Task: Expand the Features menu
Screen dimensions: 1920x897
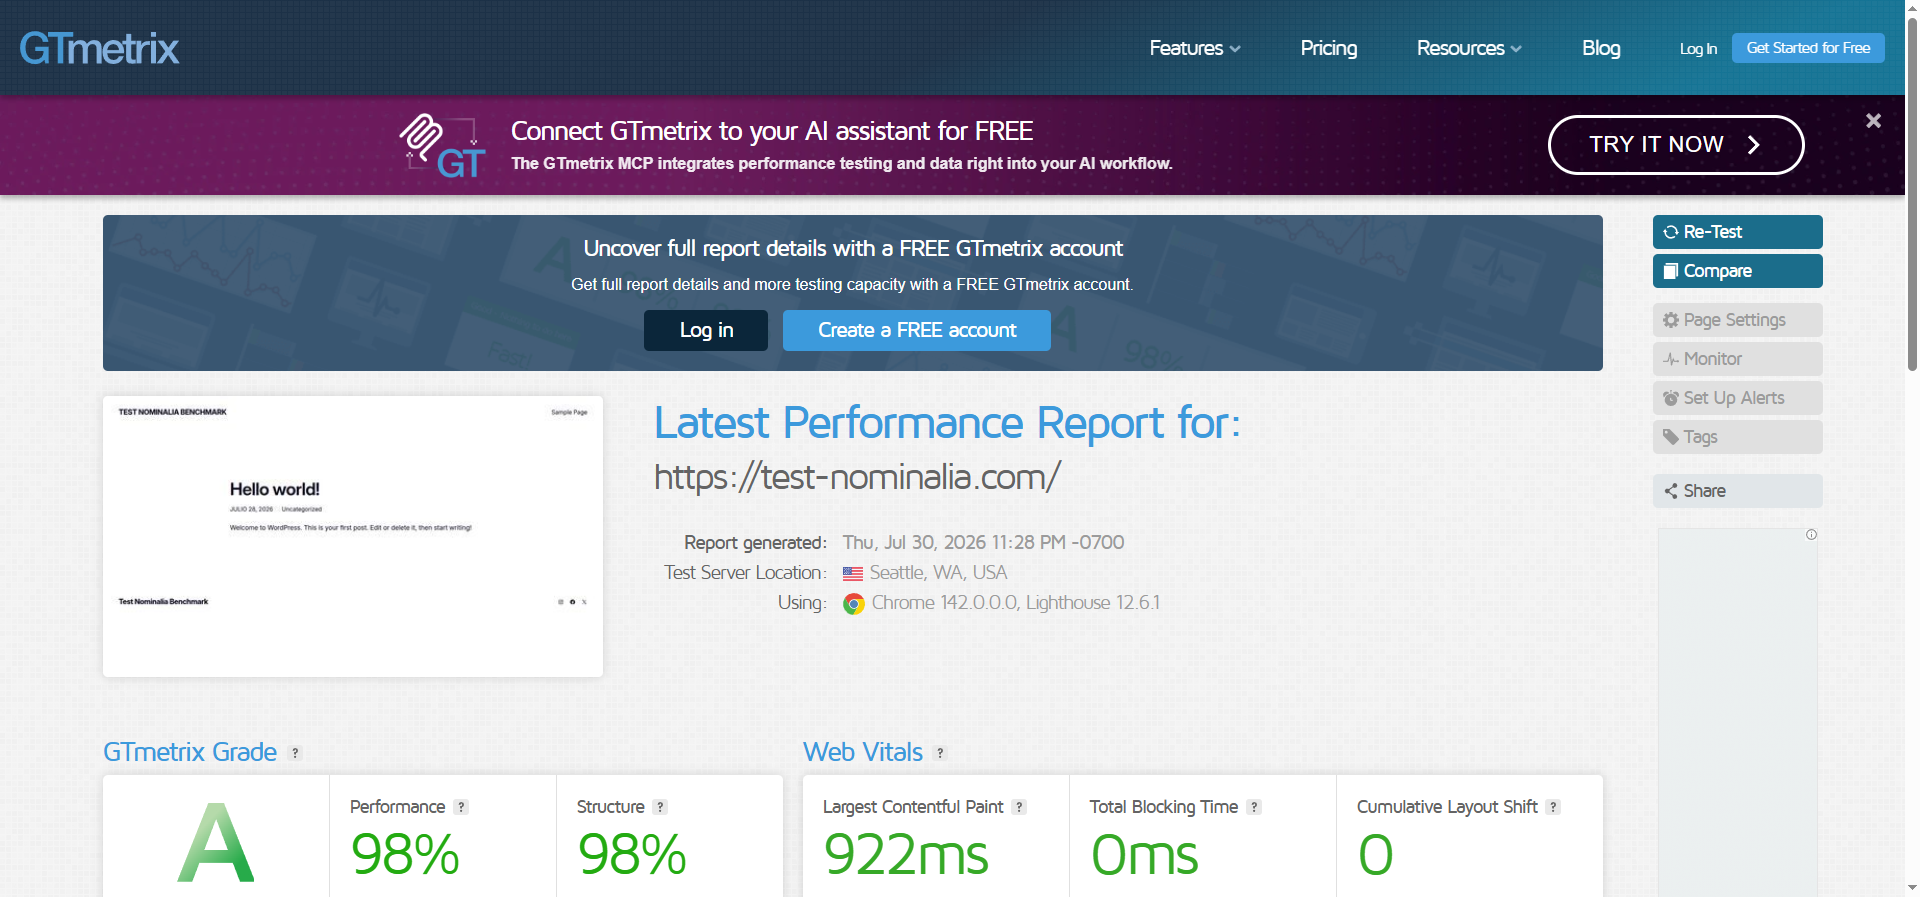Action: tap(1195, 48)
